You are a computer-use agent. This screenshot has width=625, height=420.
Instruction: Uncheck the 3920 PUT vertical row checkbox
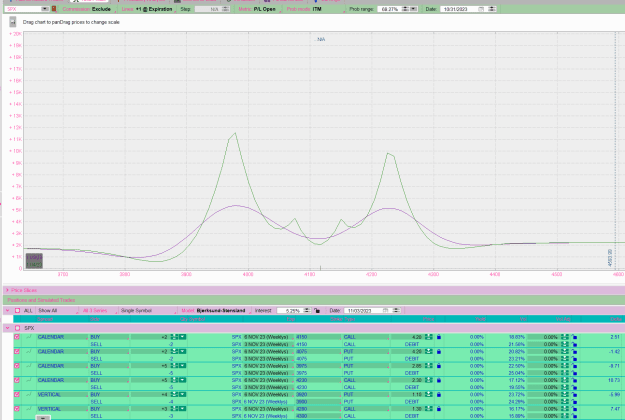[x=17, y=394]
